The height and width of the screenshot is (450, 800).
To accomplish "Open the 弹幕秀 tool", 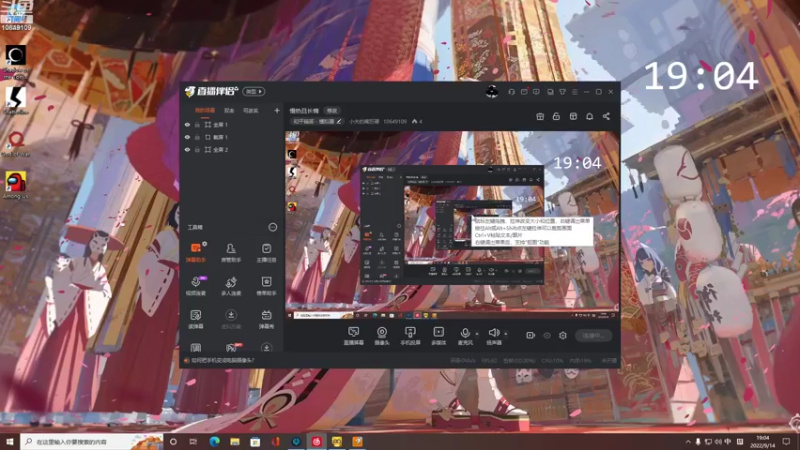I will (x=266, y=319).
